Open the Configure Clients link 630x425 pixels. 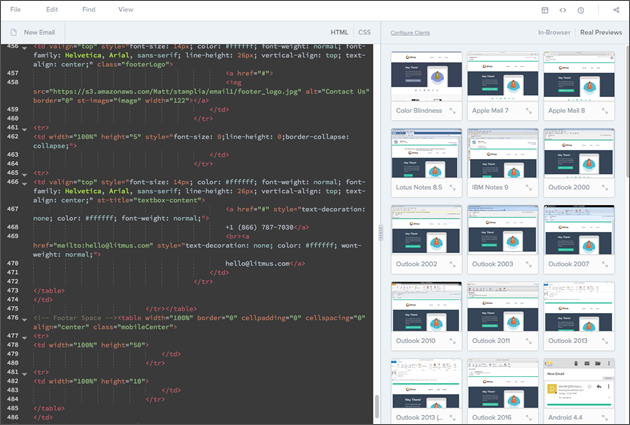[410, 33]
